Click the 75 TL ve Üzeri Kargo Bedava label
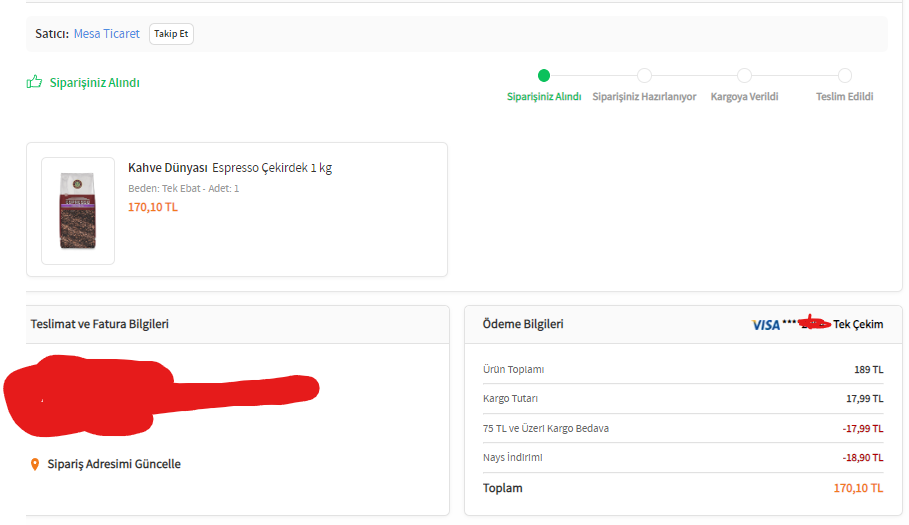The width and height of the screenshot is (909, 525). 546,428
